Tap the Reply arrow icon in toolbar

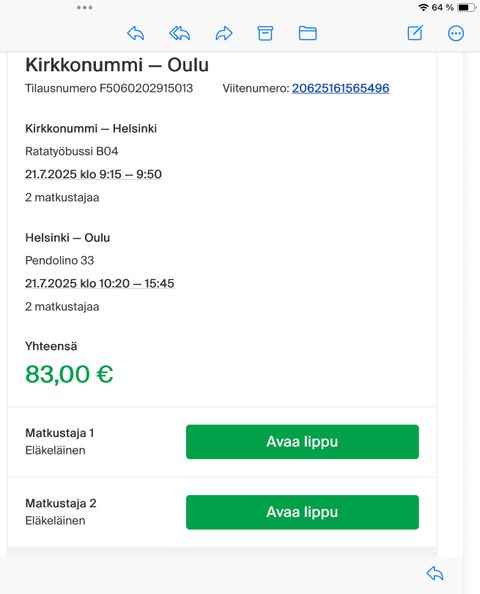pyautogui.click(x=136, y=33)
